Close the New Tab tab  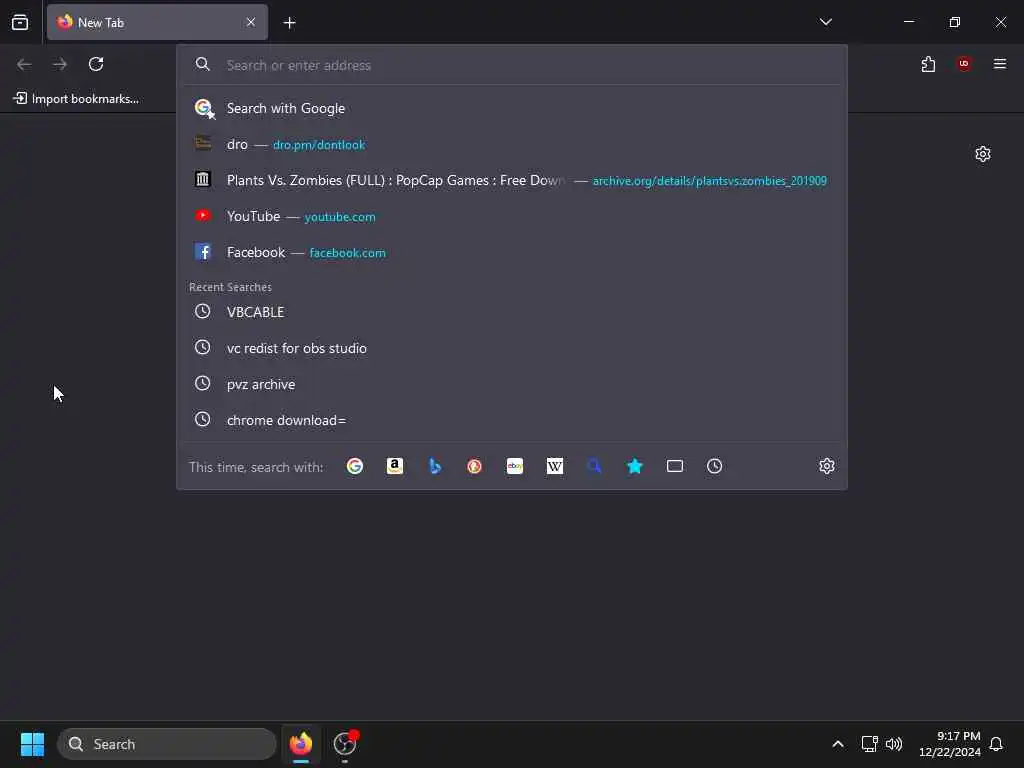pos(251,22)
